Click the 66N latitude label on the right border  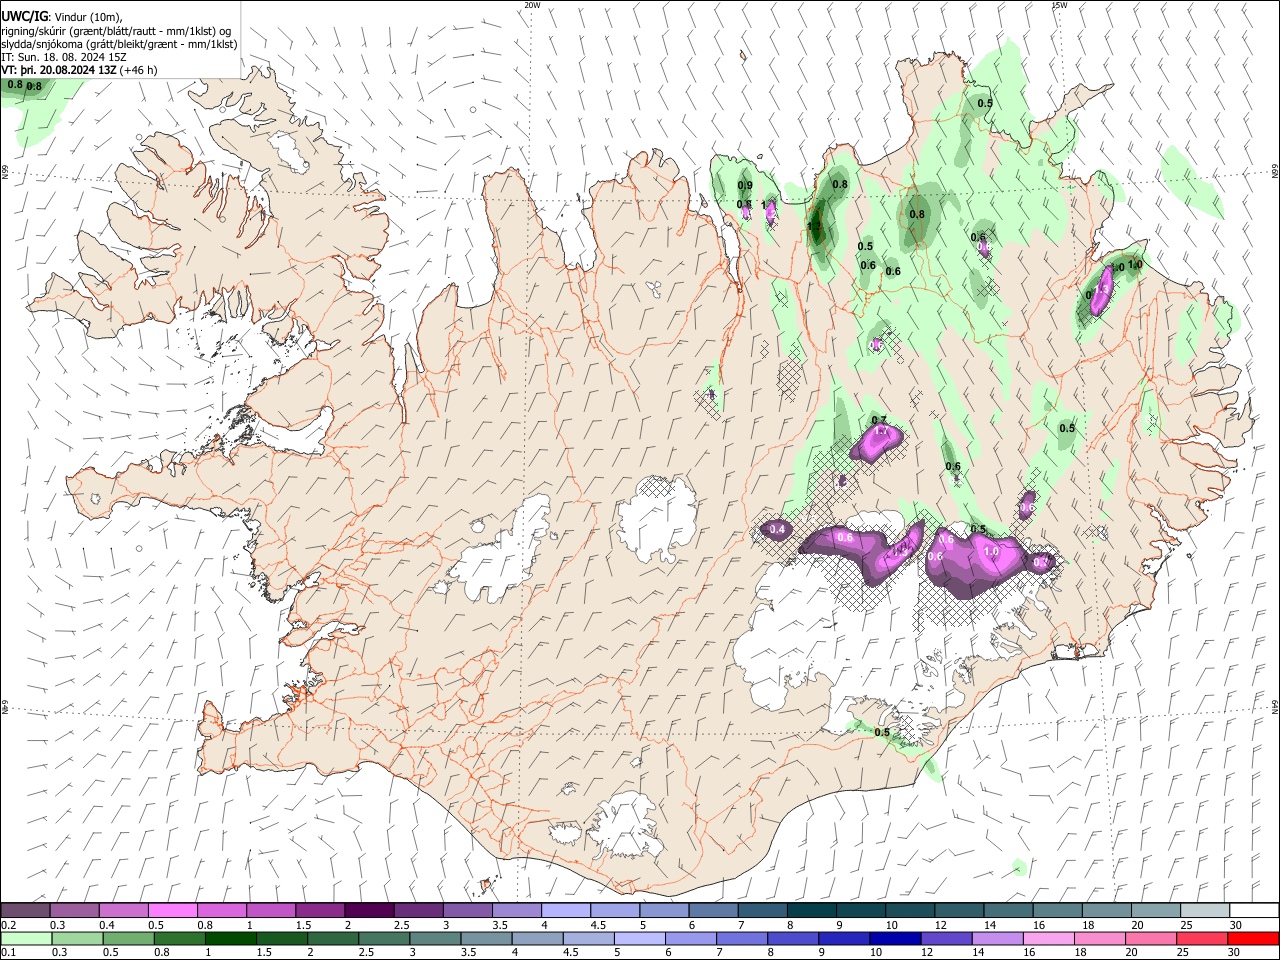coord(1274,172)
